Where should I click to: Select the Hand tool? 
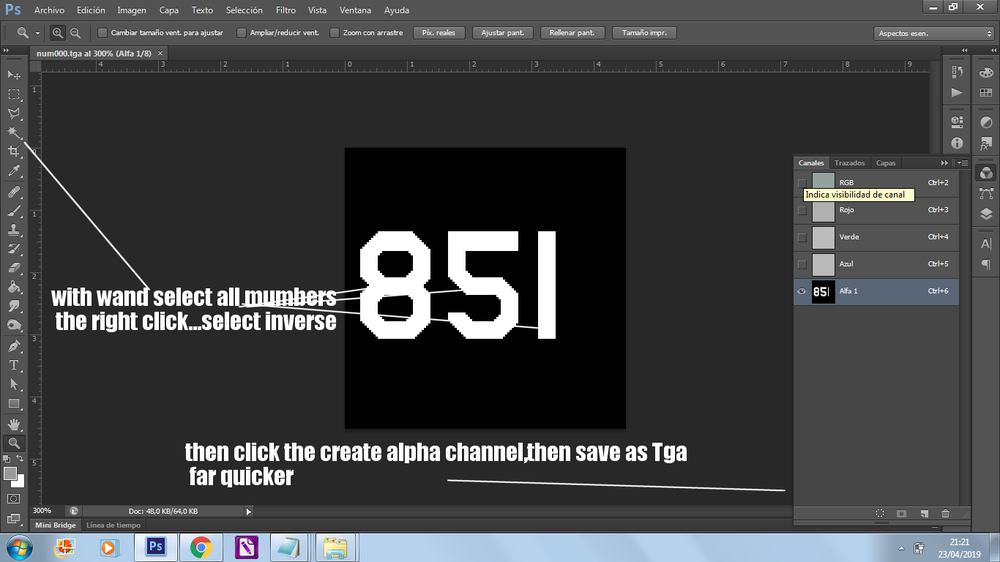coord(13,424)
